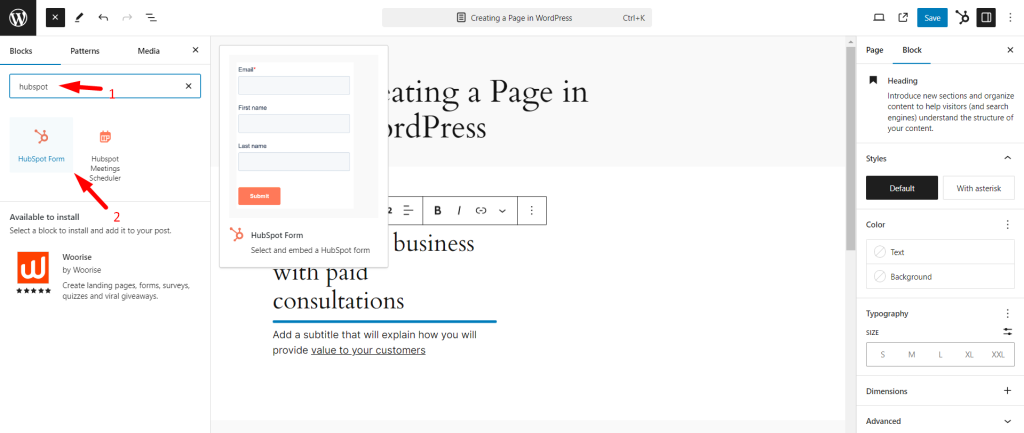Screen dimensions: 1024x433
Task: Select the With asterisk style
Action: (x=978, y=188)
